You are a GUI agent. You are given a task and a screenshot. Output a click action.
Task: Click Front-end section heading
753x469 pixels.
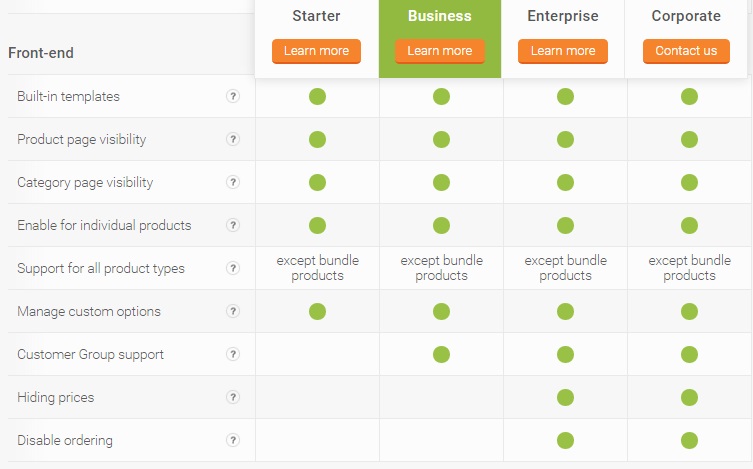41,53
